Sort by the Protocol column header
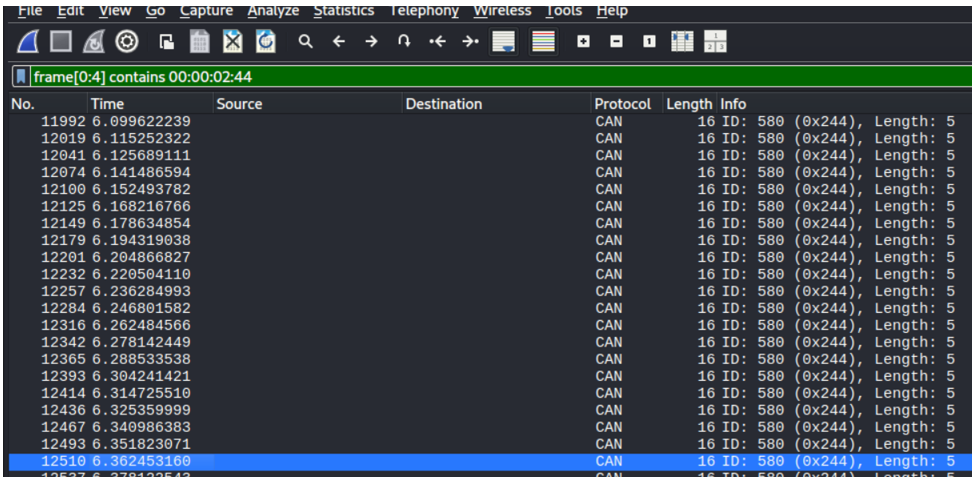Image resolution: width=972 pixels, height=477 pixels. [x=622, y=104]
